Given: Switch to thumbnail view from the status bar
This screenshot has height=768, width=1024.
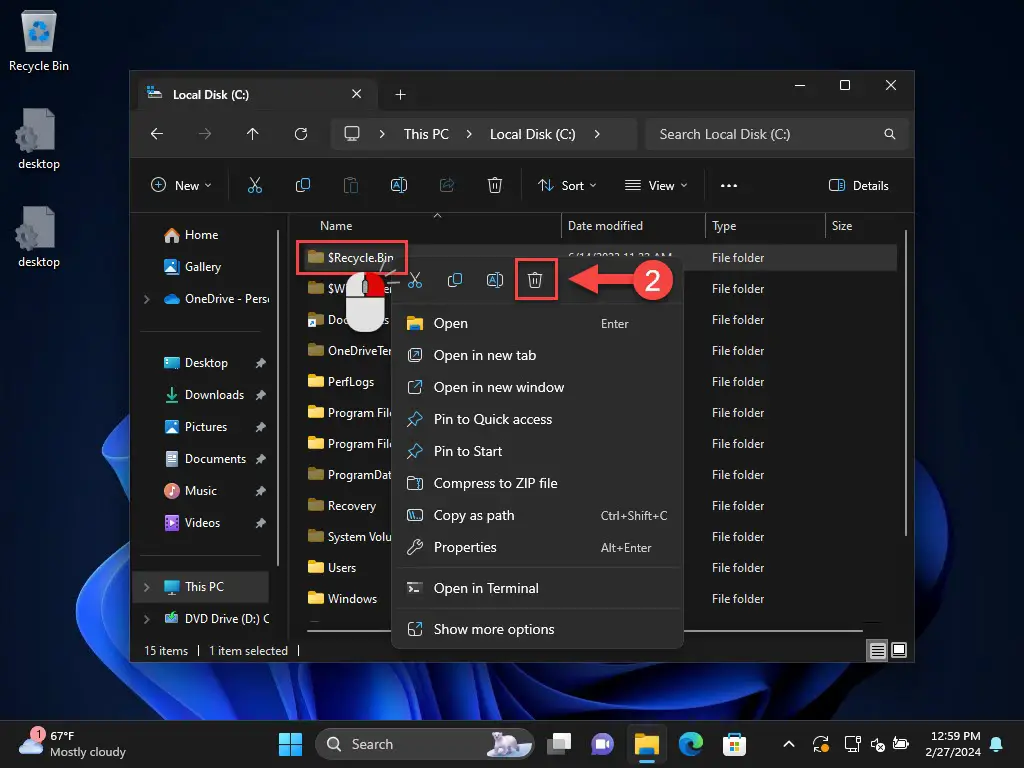Looking at the screenshot, I should (899, 650).
